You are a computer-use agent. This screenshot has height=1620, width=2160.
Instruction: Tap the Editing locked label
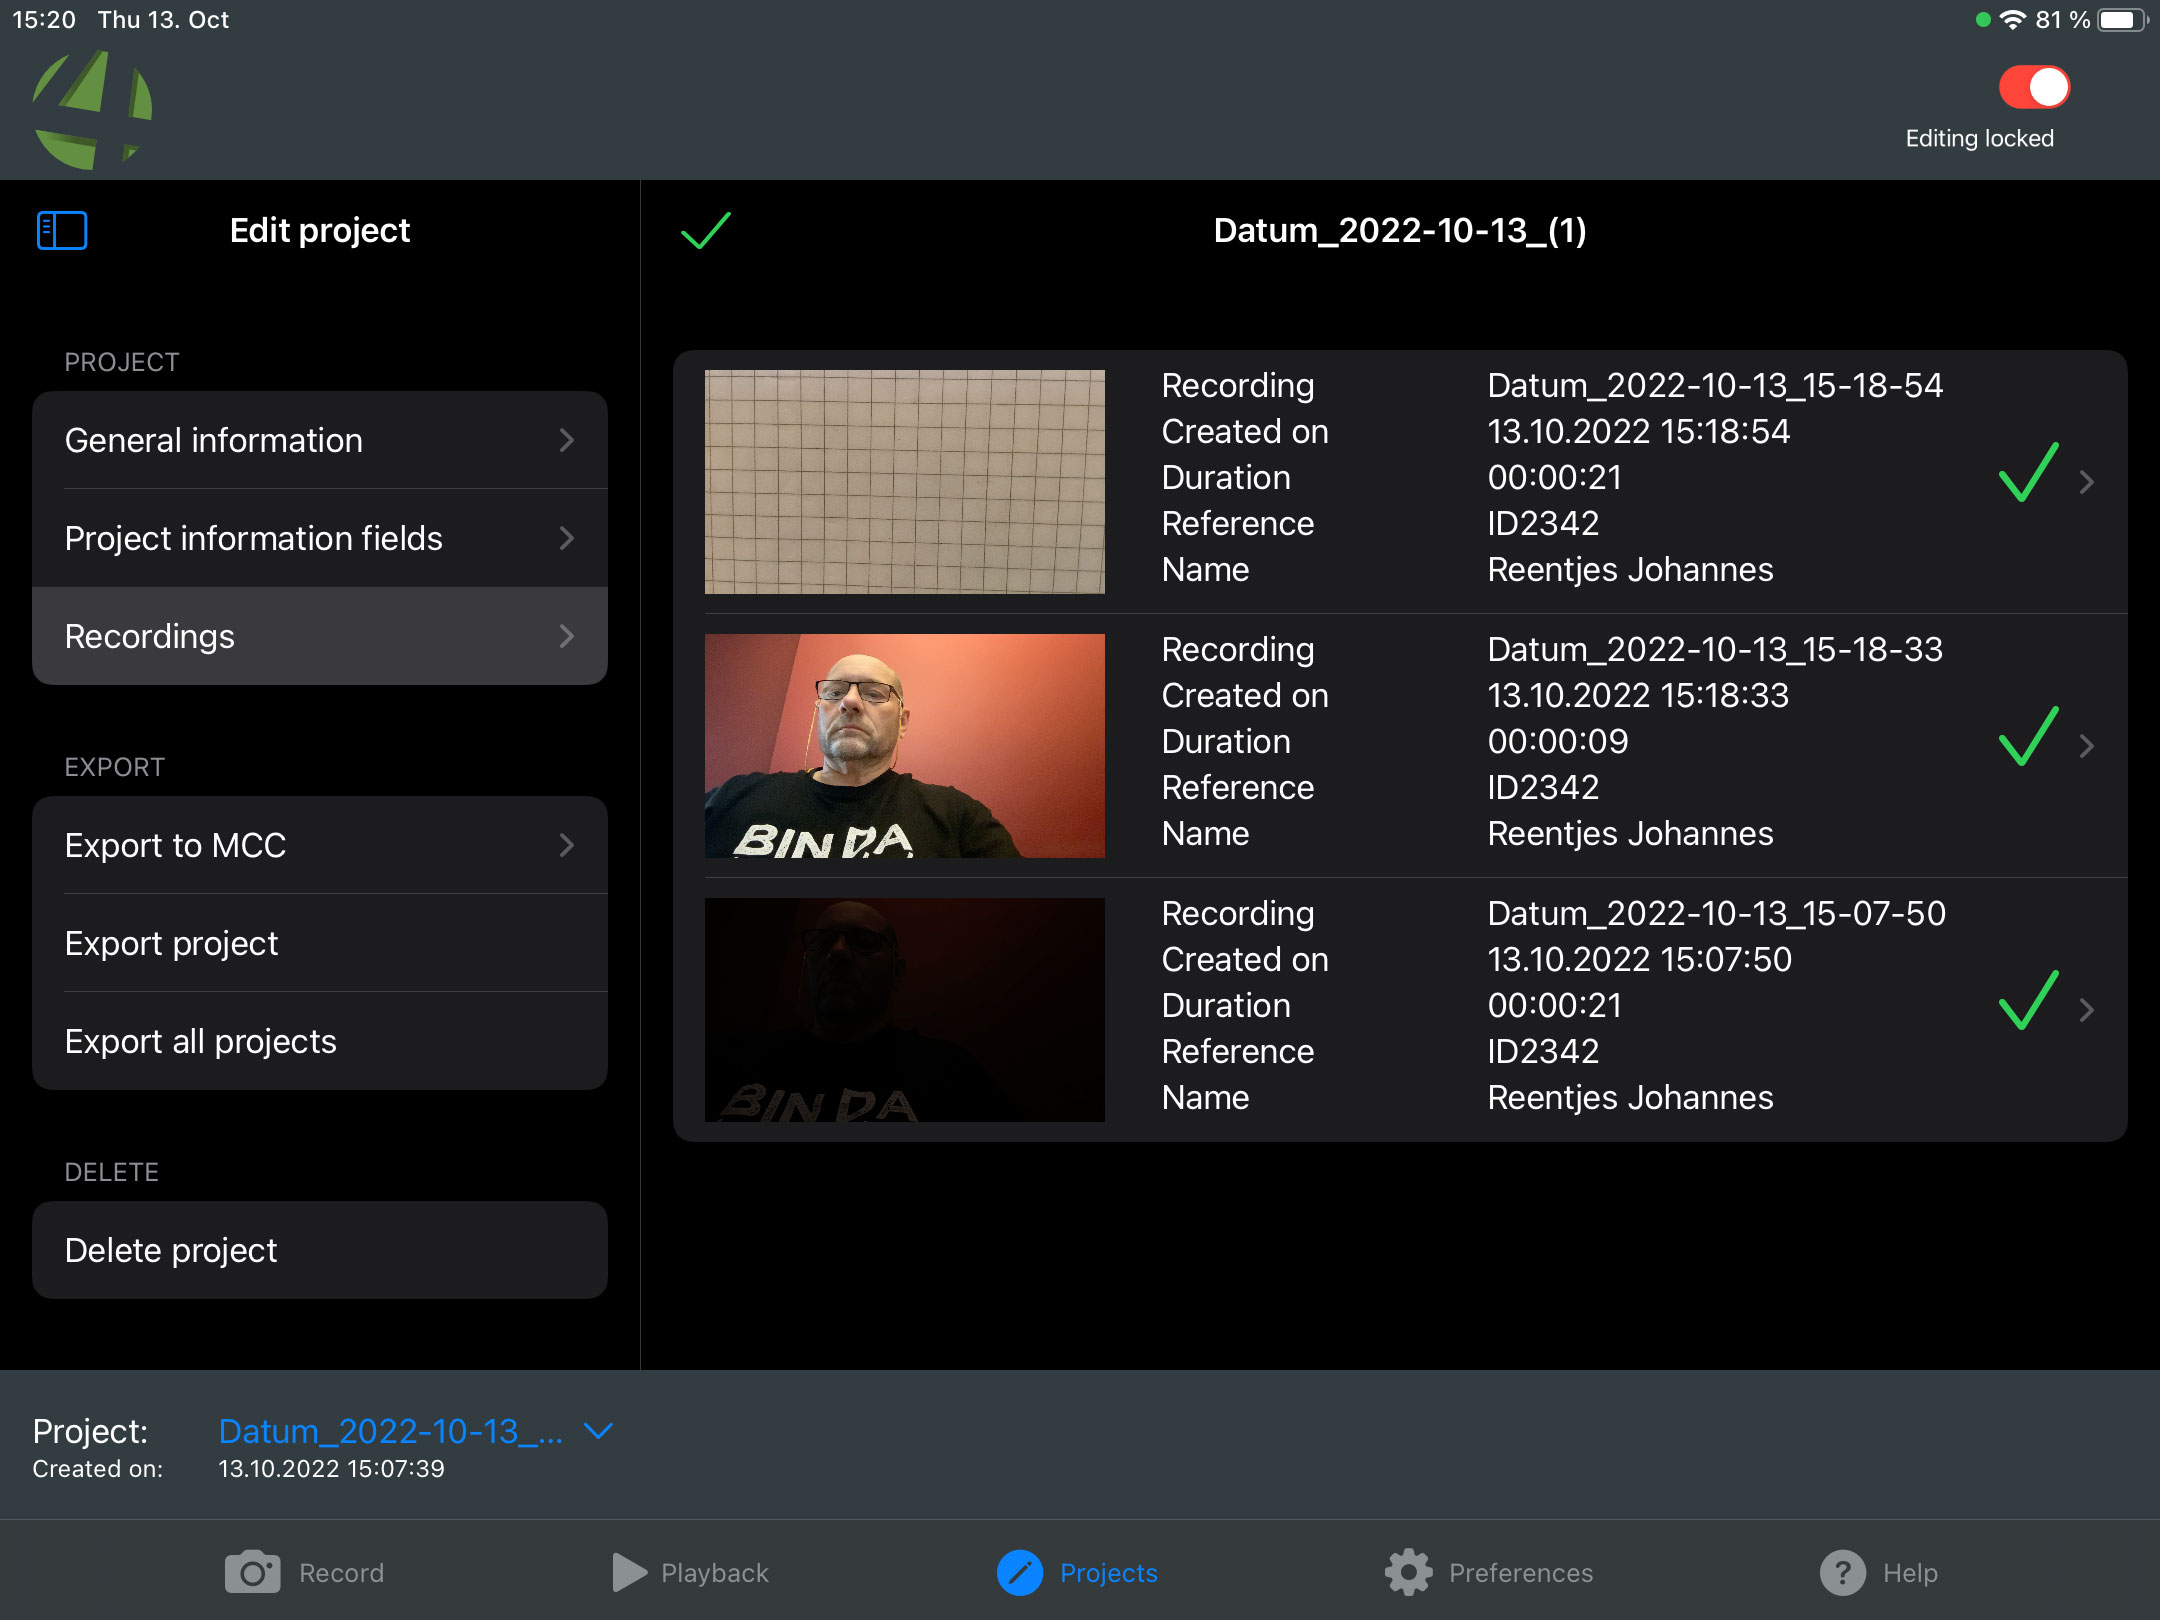click(1980, 138)
